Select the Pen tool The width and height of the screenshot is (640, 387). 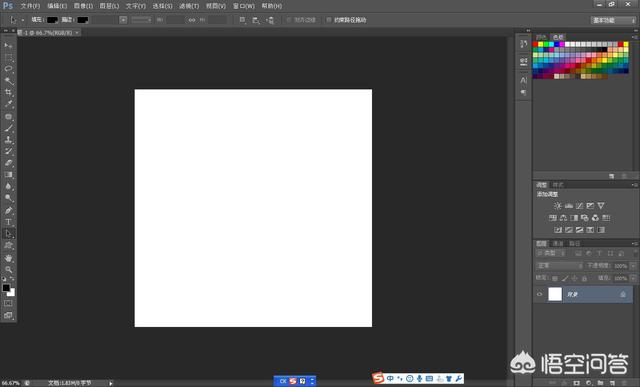8,211
